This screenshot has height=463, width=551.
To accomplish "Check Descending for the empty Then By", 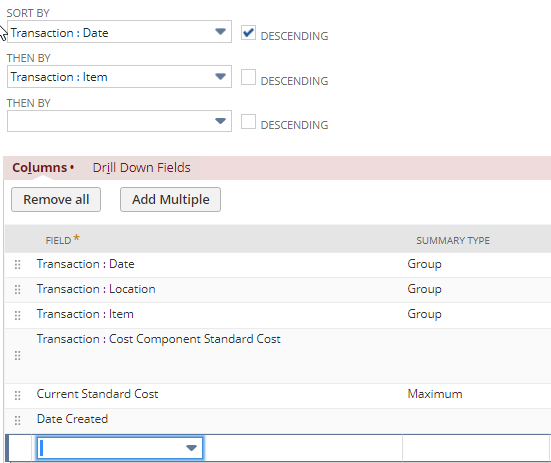I will tap(248, 122).
